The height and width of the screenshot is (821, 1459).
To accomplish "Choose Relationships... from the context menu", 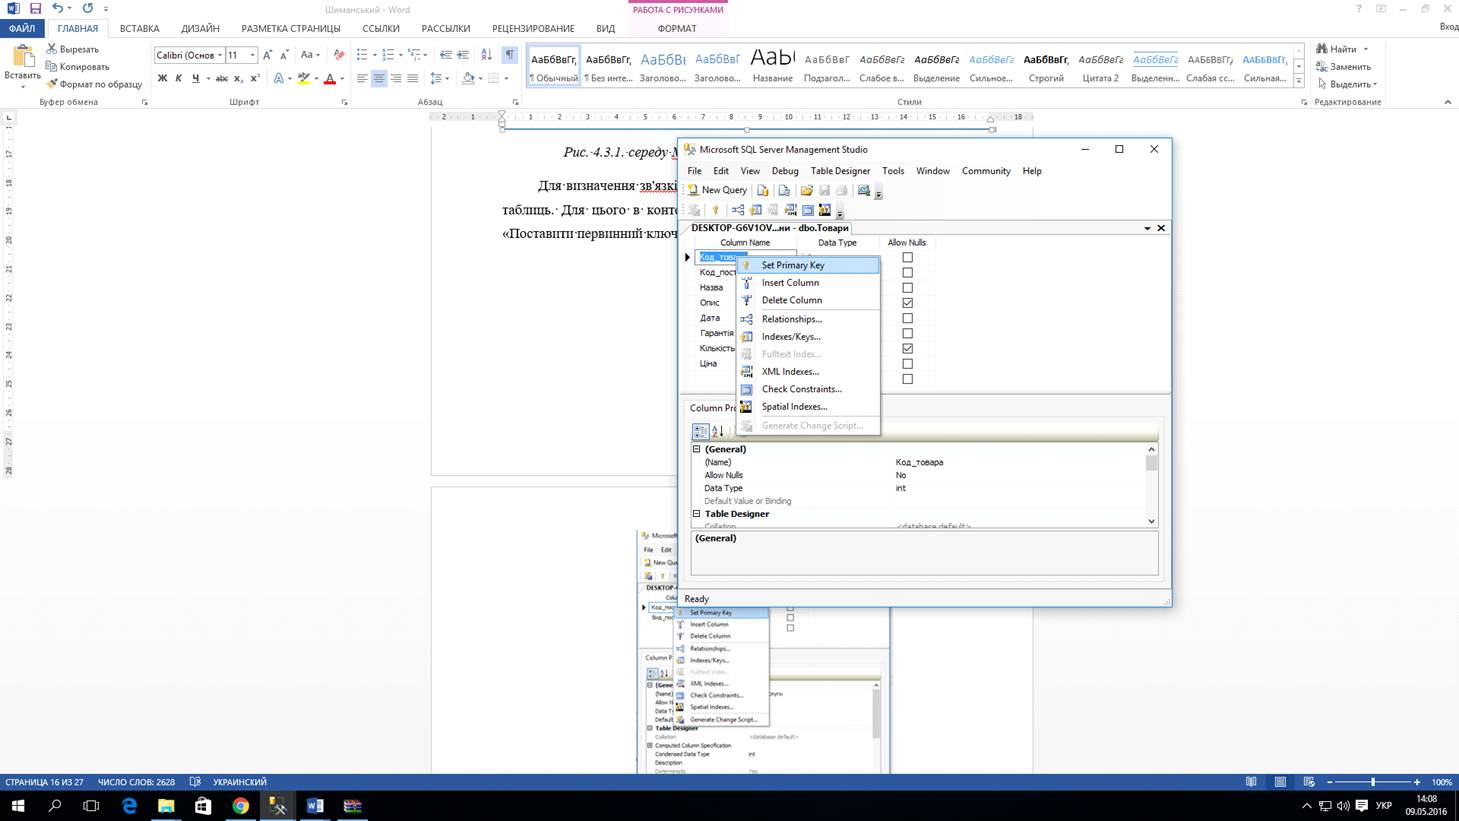I will coord(791,319).
